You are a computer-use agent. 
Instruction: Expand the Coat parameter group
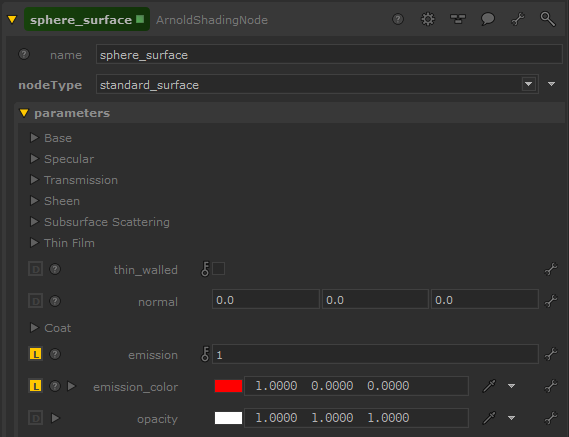(x=34, y=328)
